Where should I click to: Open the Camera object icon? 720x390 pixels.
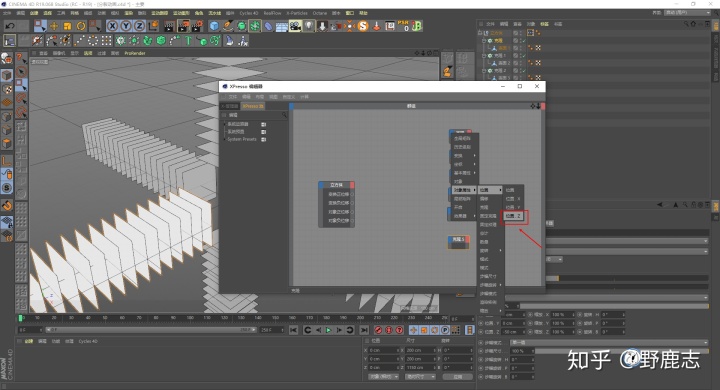pyautogui.click(x=295, y=26)
